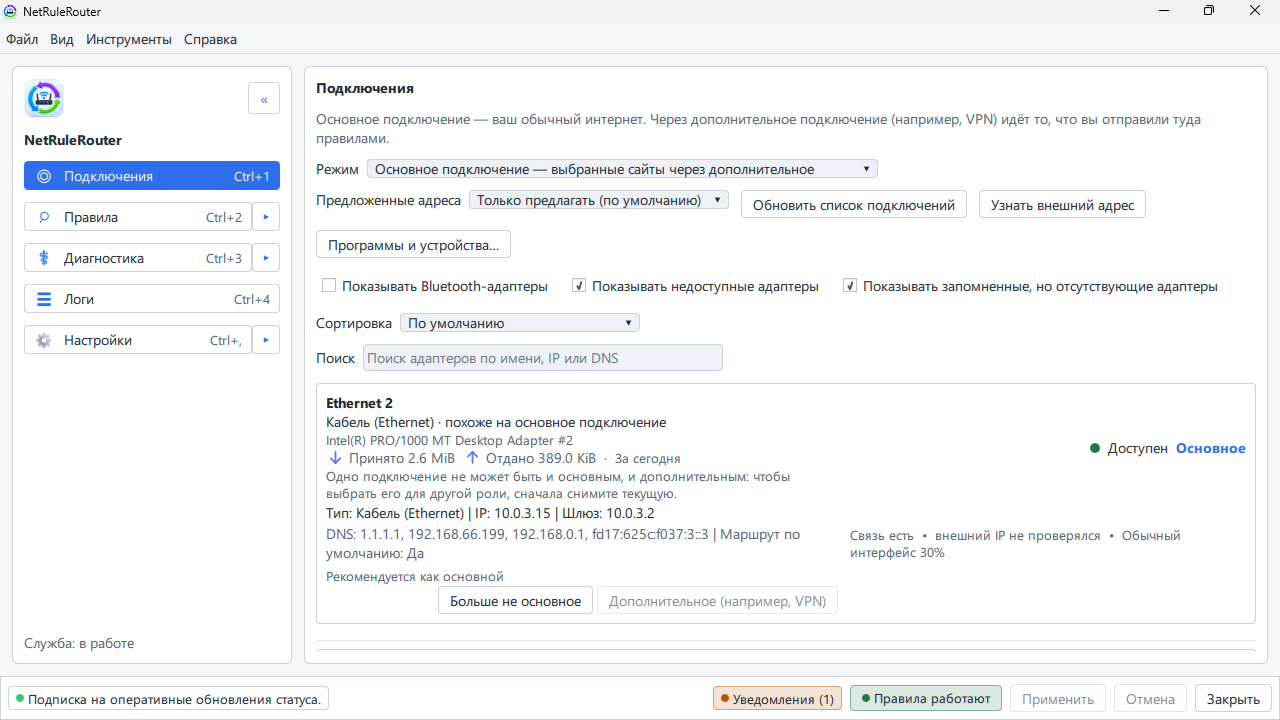
Task: Expand the arrow next to Правила
Action: pos(266,217)
